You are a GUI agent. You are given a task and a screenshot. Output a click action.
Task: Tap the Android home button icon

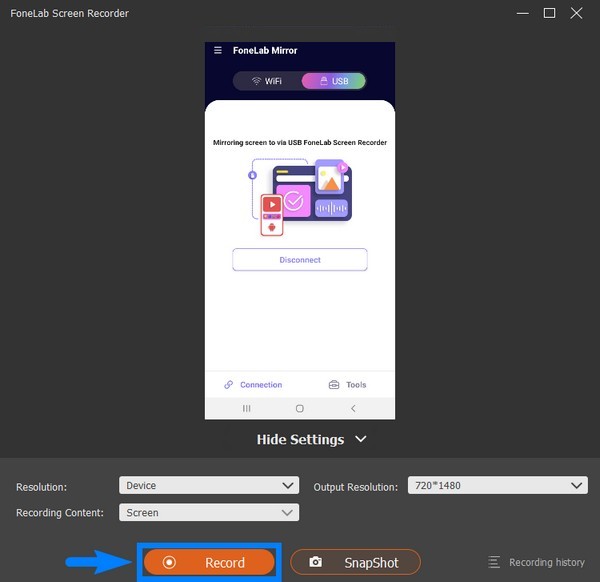[x=300, y=409]
